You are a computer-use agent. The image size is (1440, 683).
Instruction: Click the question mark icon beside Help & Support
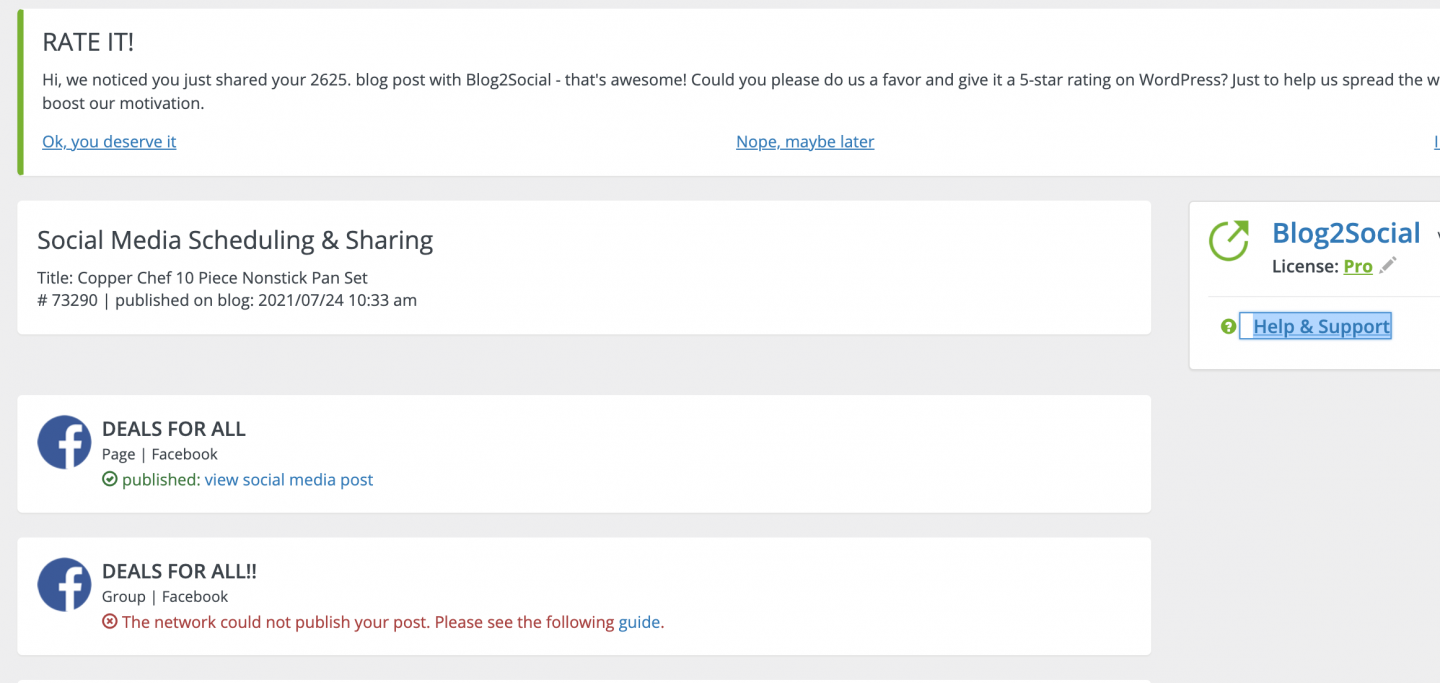pos(1227,326)
